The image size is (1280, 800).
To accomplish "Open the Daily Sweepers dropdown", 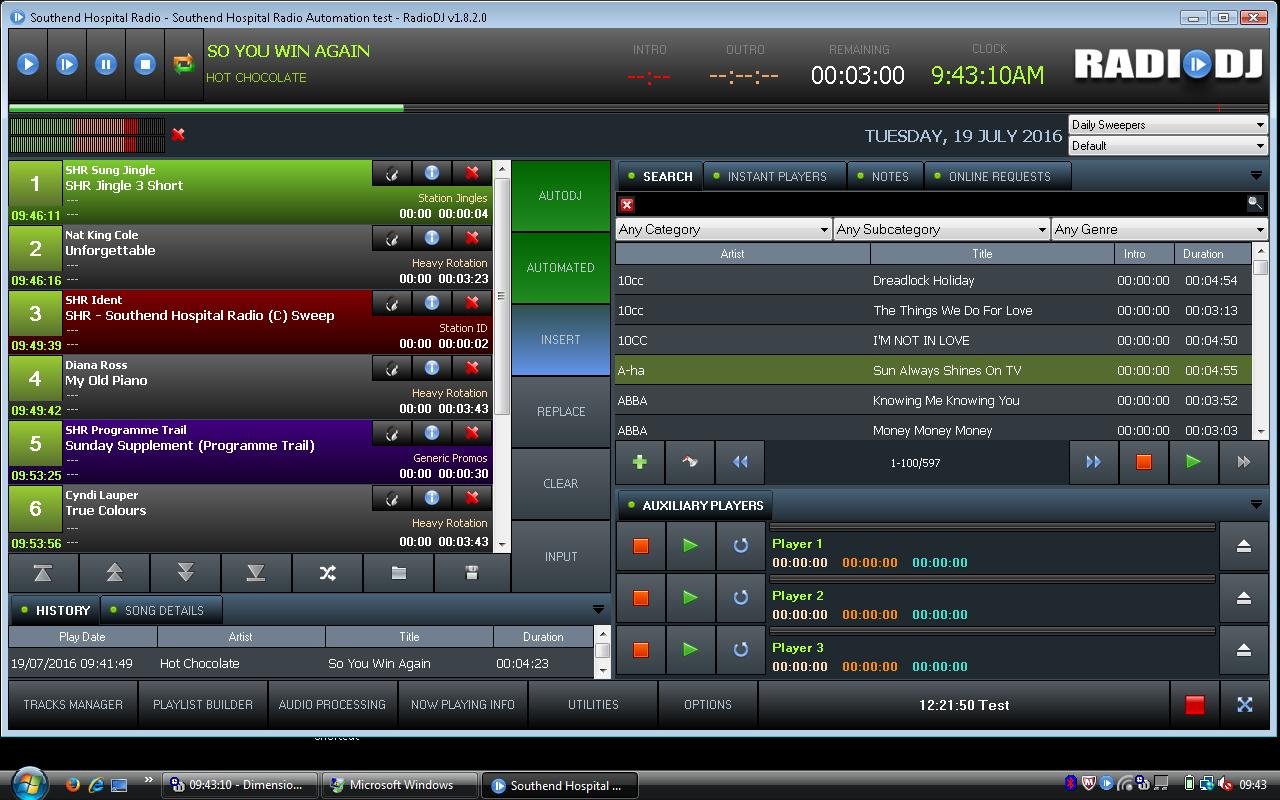I will coord(1168,125).
